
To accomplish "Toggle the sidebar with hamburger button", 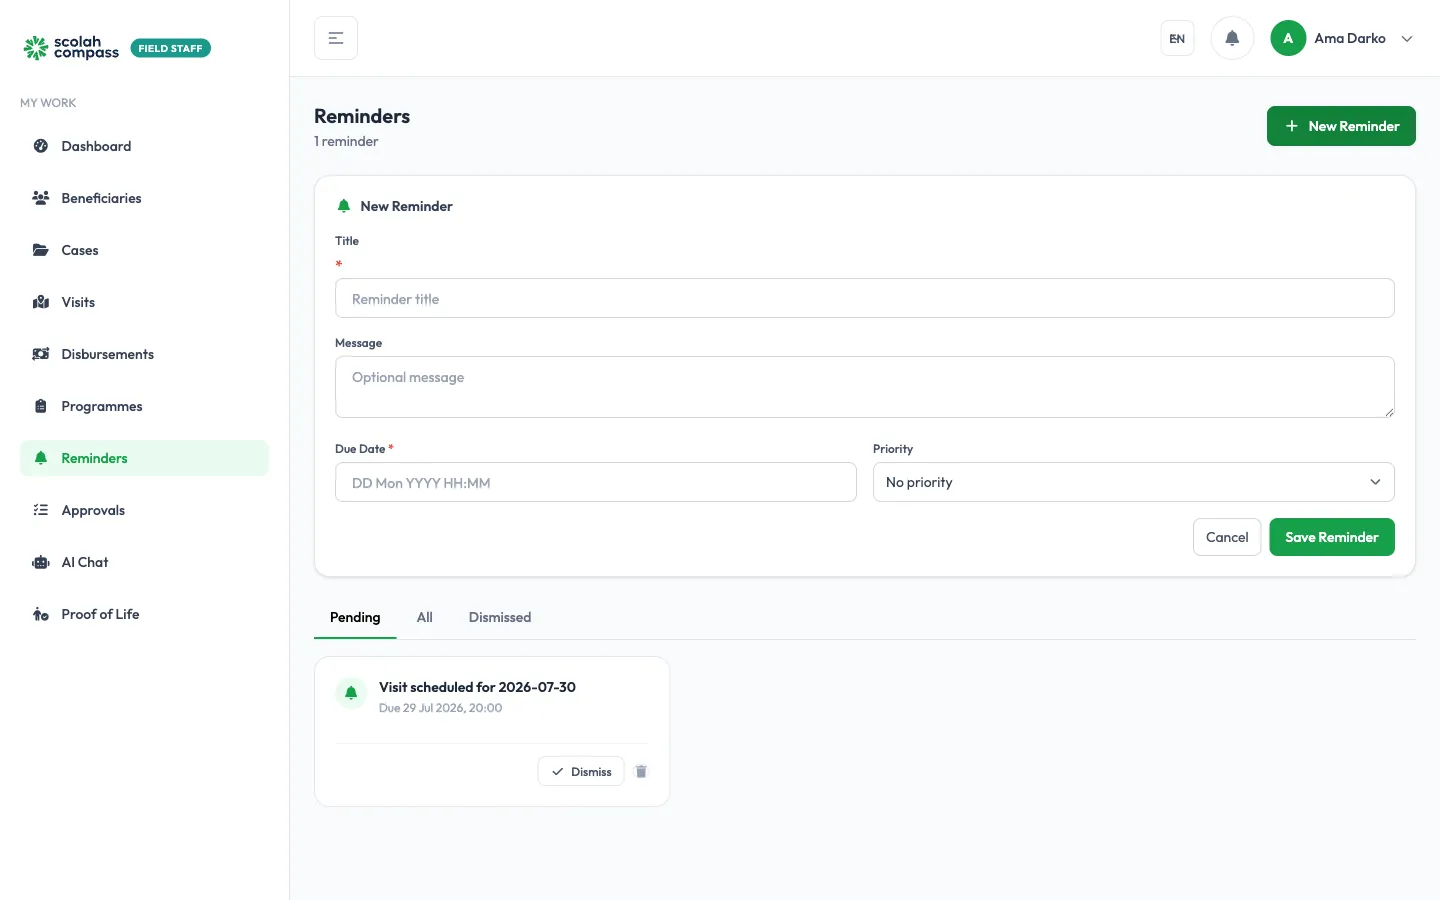I will point(336,38).
